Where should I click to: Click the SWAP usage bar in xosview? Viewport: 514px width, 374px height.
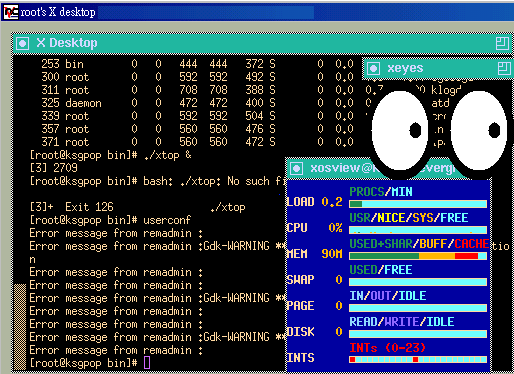(x=418, y=282)
